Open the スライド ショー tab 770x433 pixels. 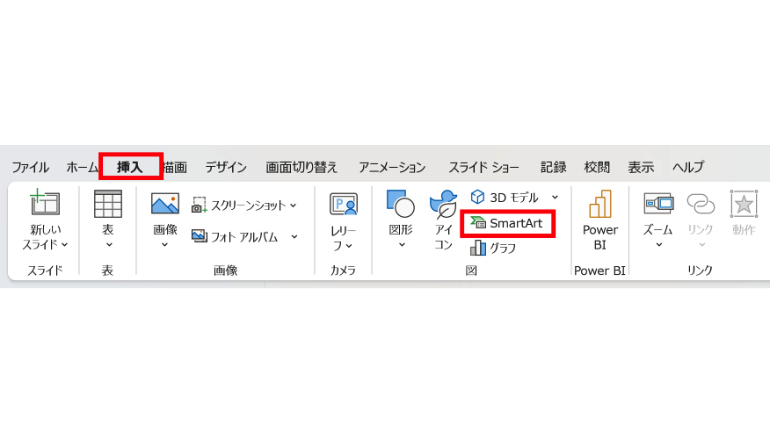[x=484, y=167]
